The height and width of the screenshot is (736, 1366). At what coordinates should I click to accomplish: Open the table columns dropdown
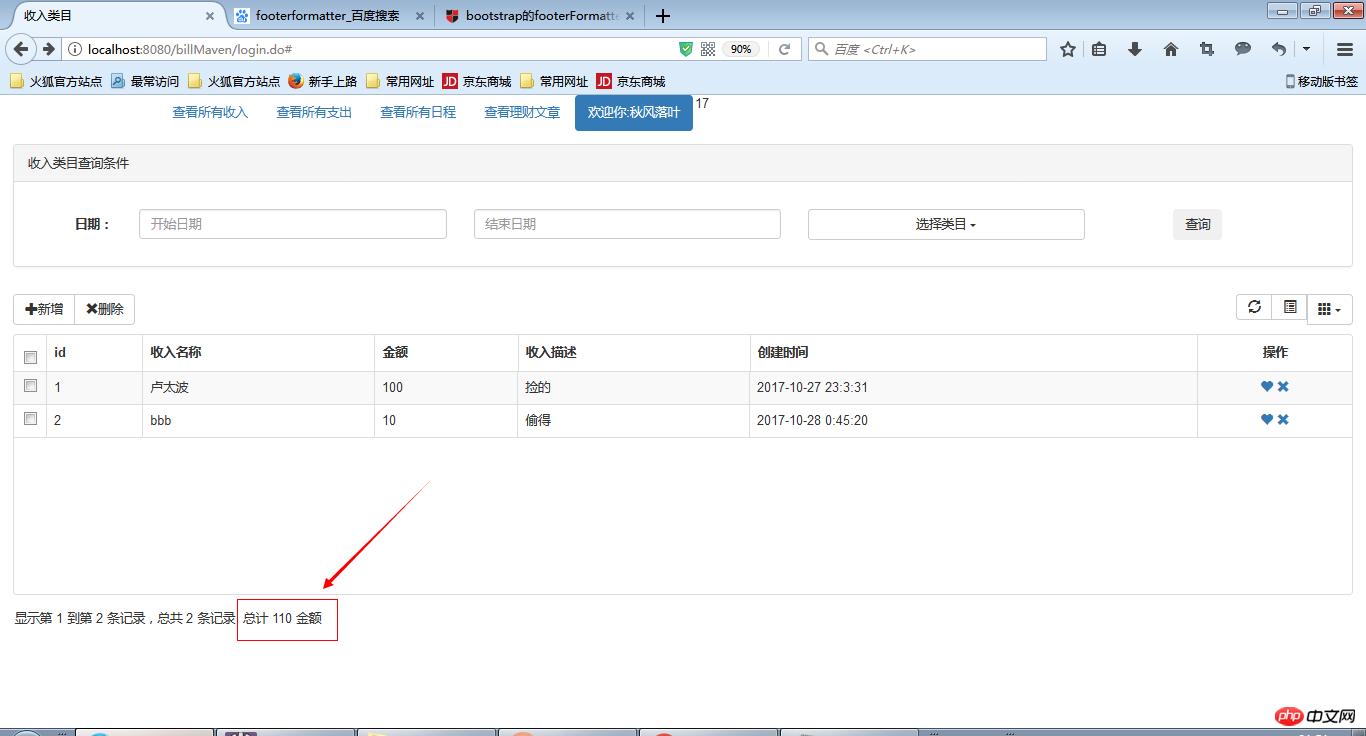pos(1329,309)
